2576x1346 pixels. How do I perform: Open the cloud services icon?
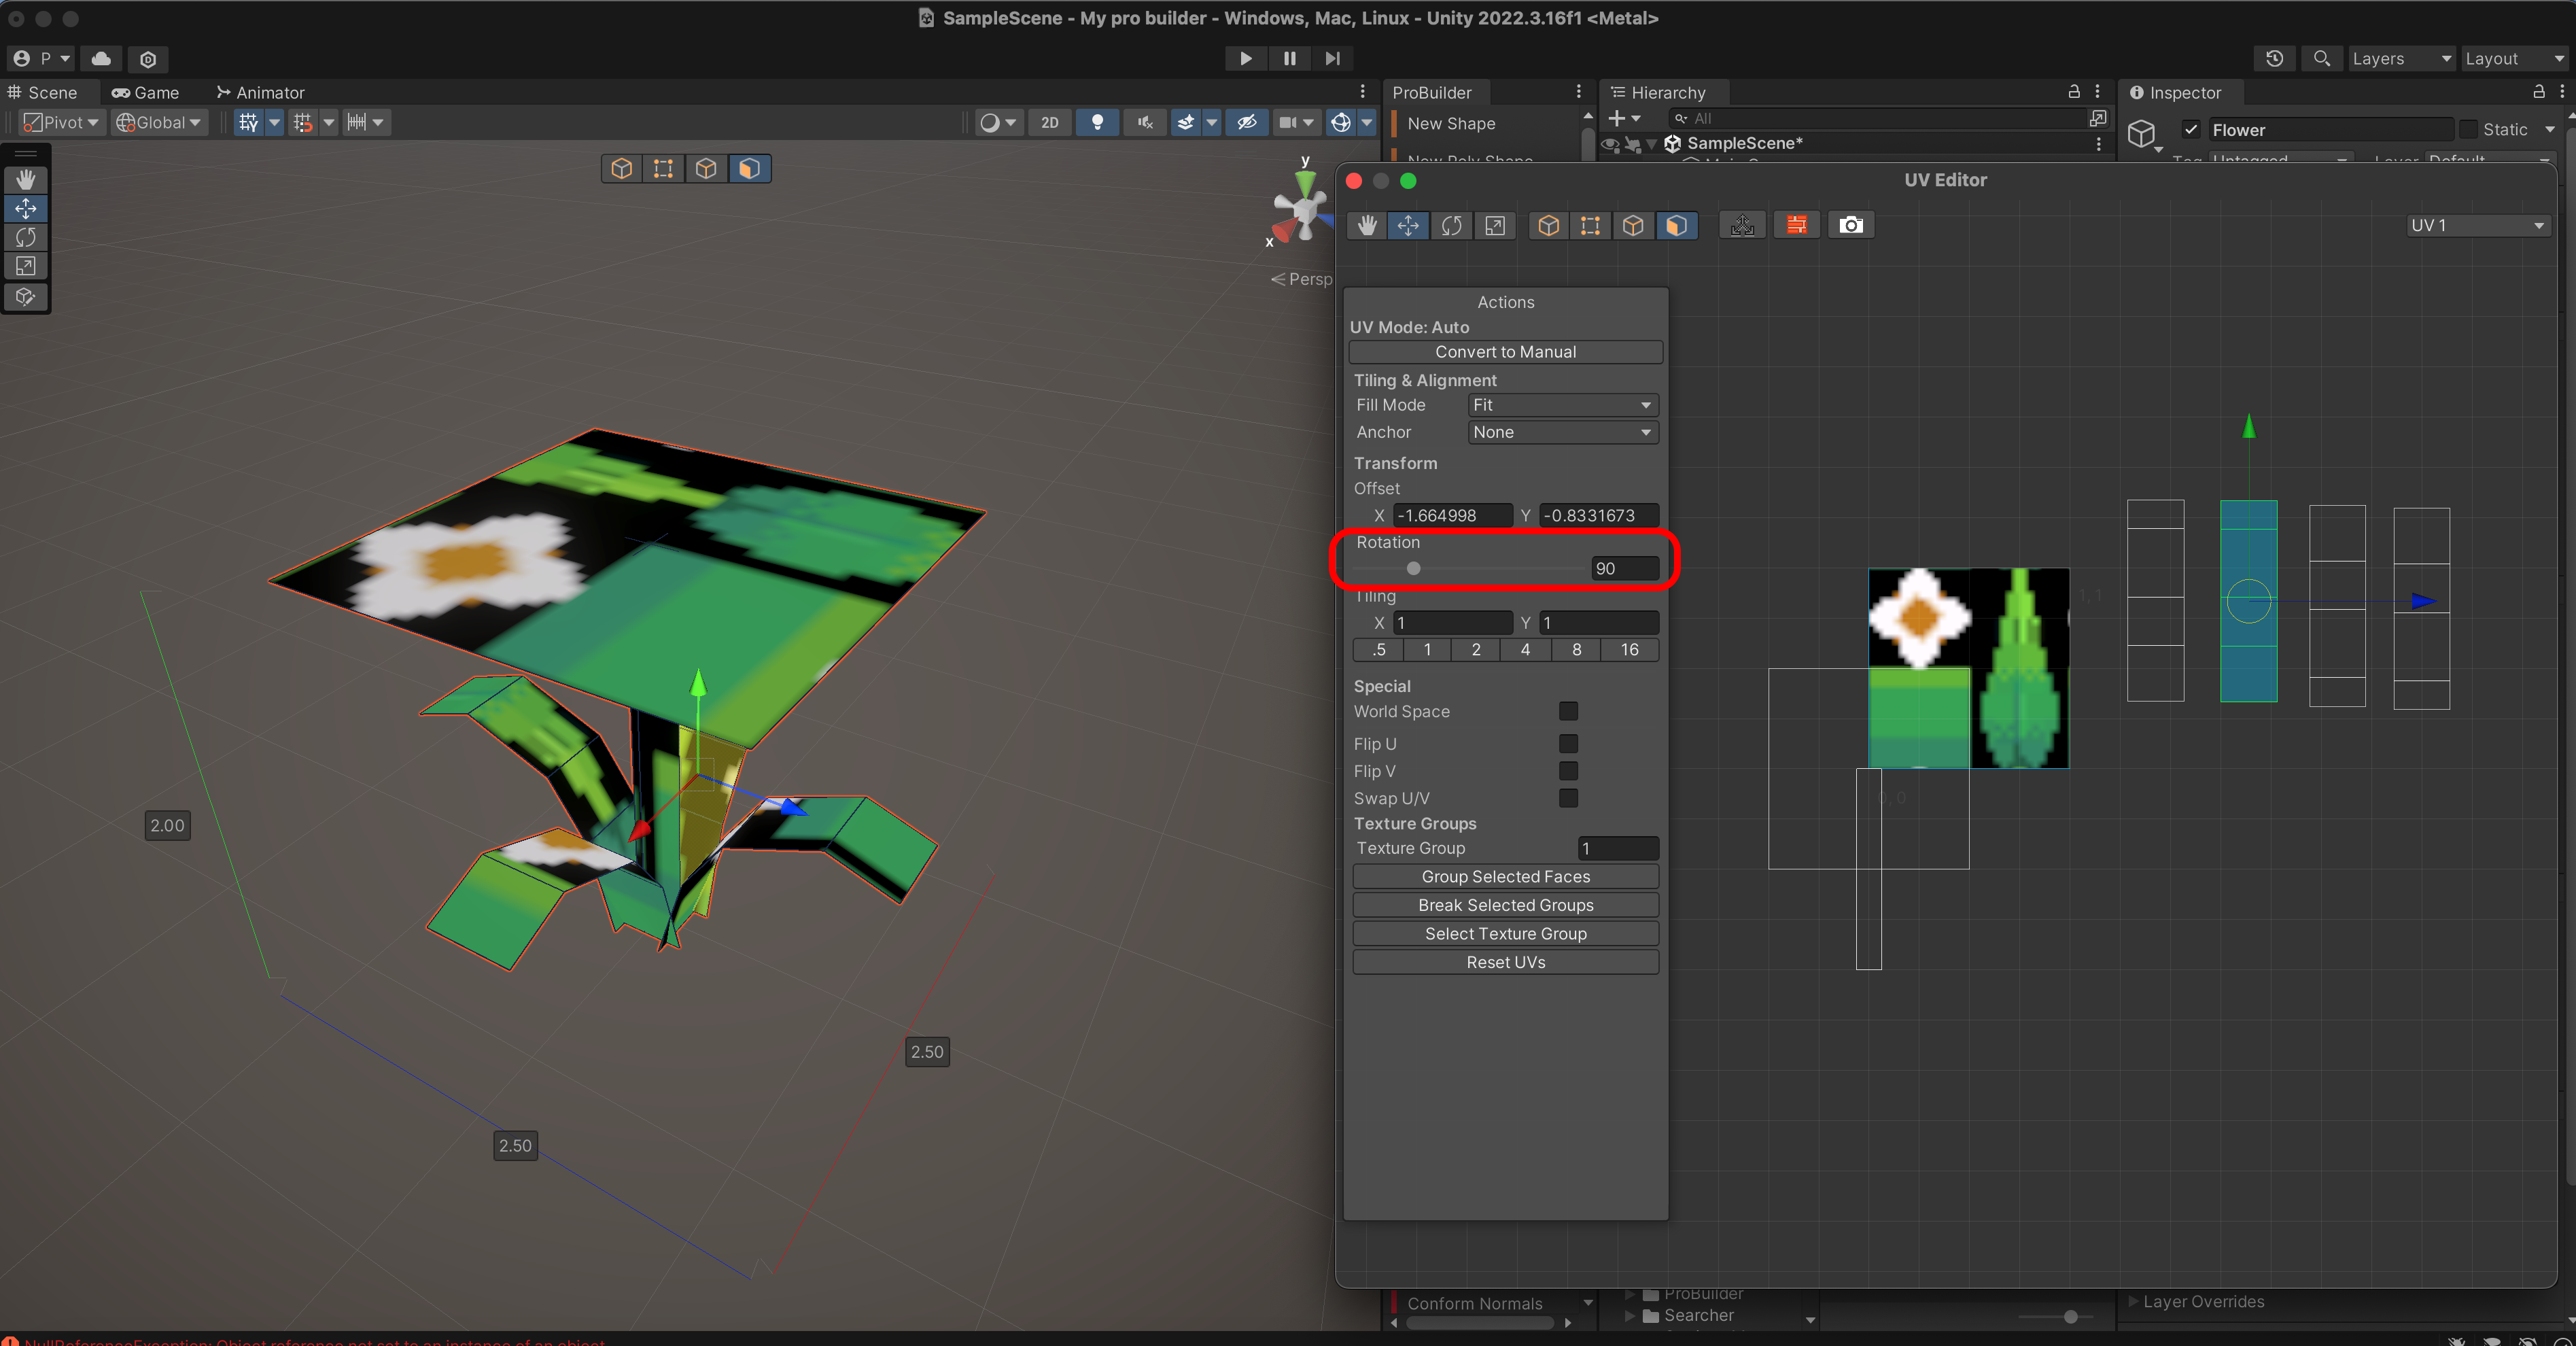[101, 58]
